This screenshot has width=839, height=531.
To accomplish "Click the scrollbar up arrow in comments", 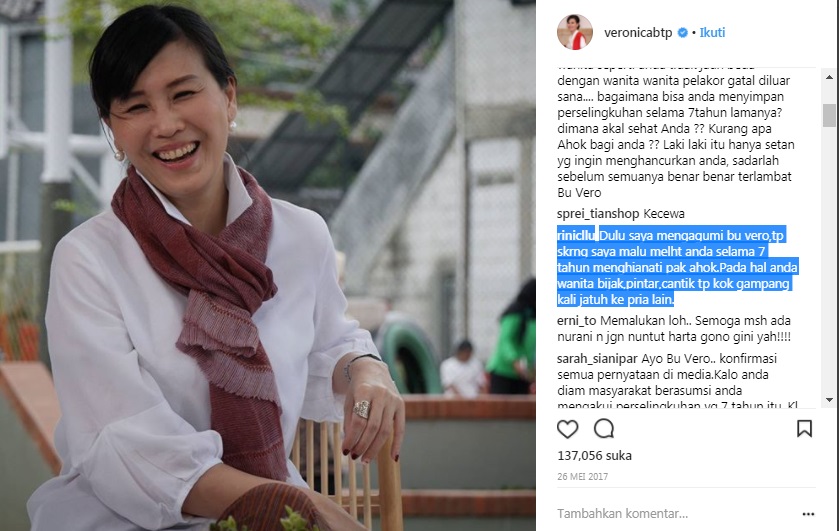I will click(x=829, y=77).
